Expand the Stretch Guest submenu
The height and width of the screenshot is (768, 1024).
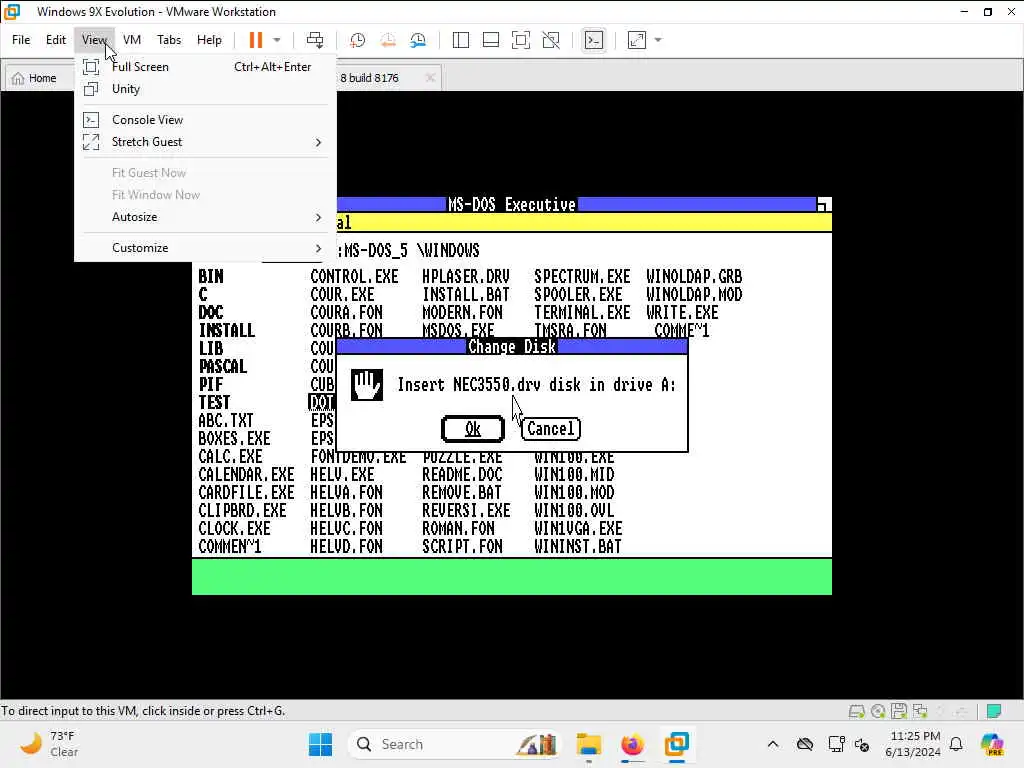tap(206, 142)
